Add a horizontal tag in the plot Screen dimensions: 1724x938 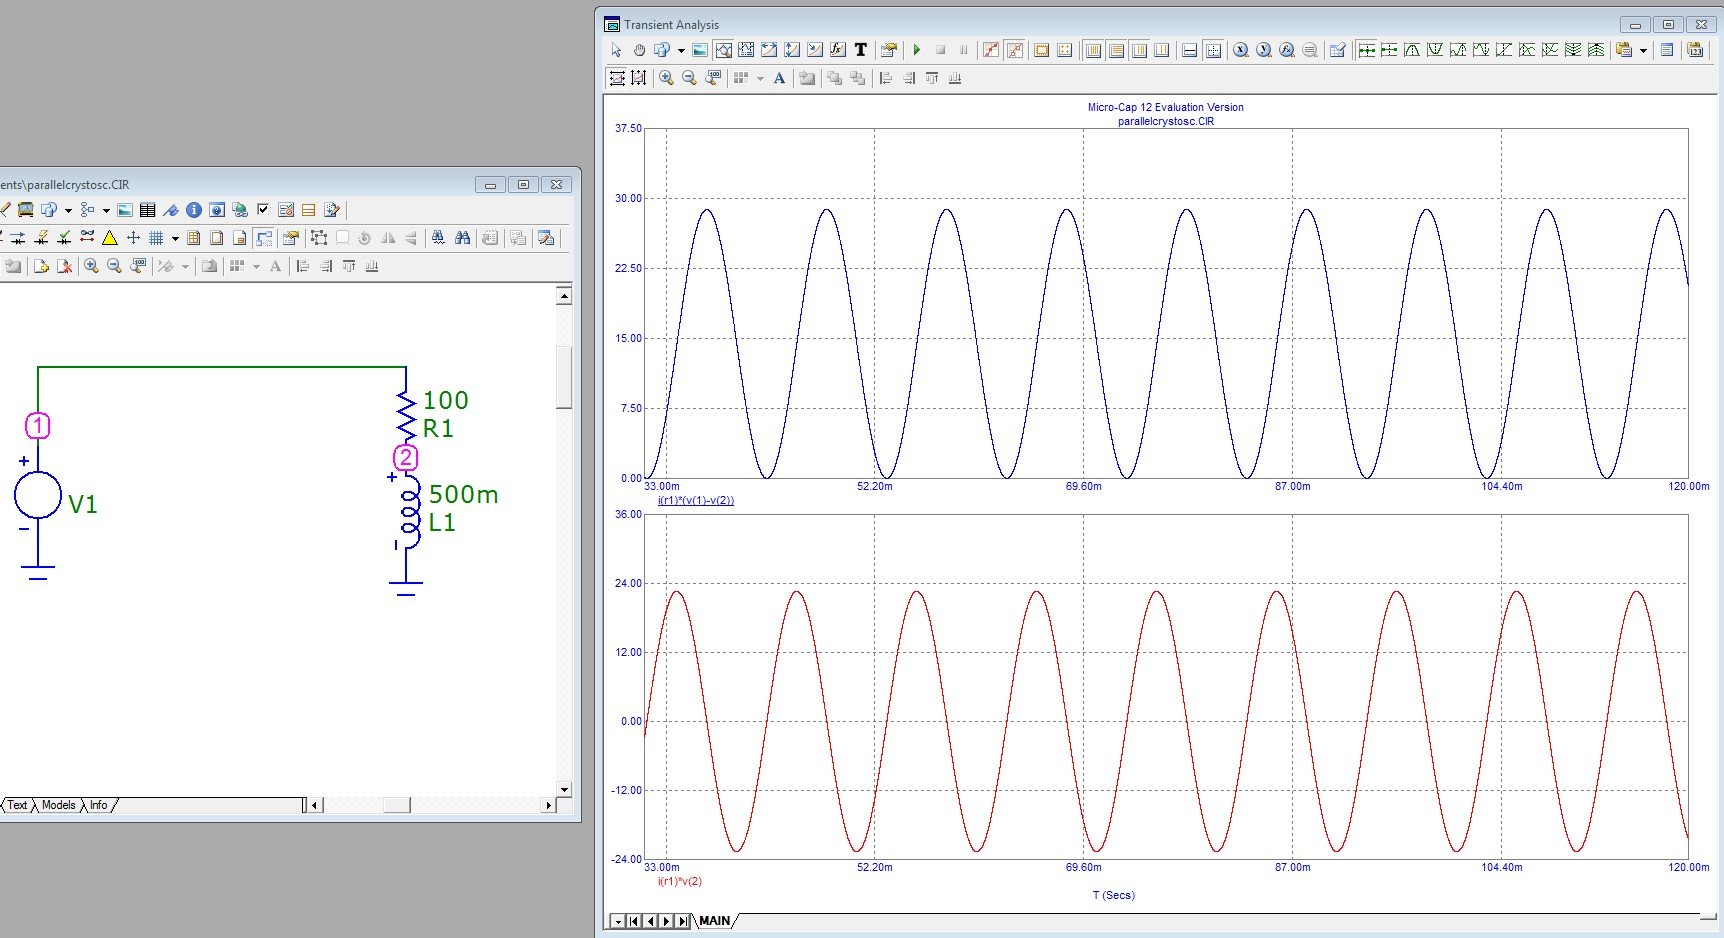click(769, 50)
